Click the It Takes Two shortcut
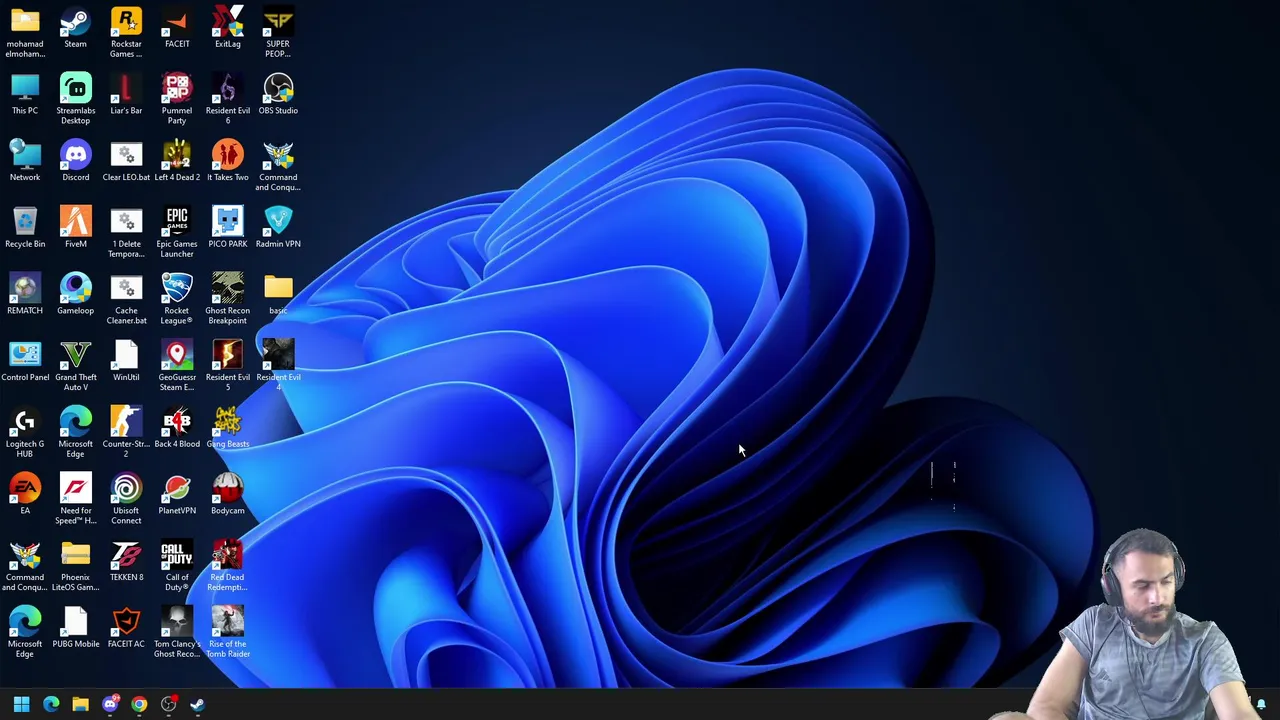Viewport: 1280px width, 720px height. [x=227, y=162]
